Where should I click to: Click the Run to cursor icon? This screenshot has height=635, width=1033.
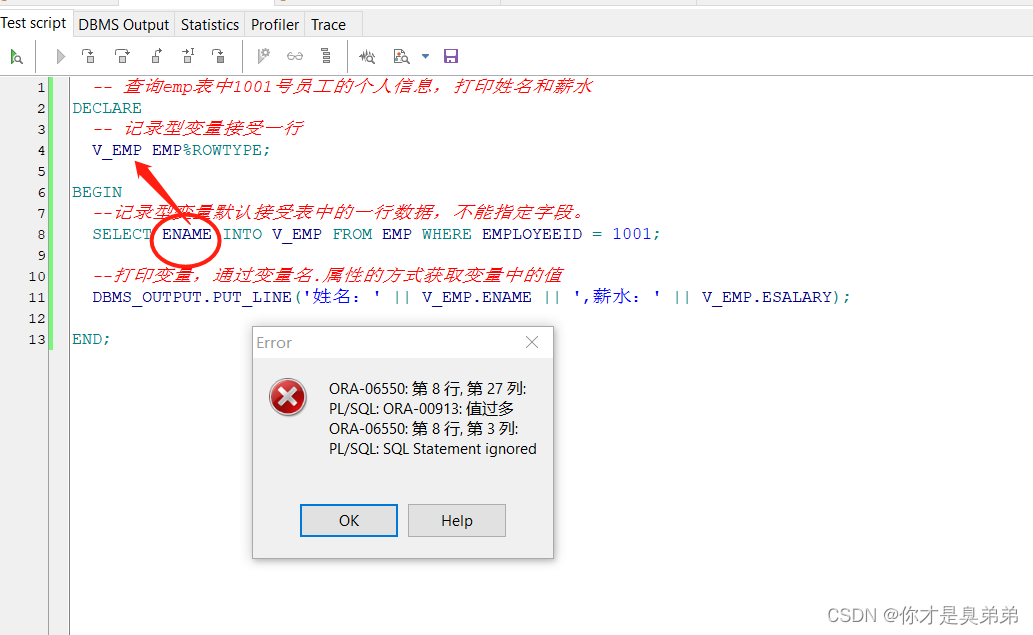click(188, 57)
